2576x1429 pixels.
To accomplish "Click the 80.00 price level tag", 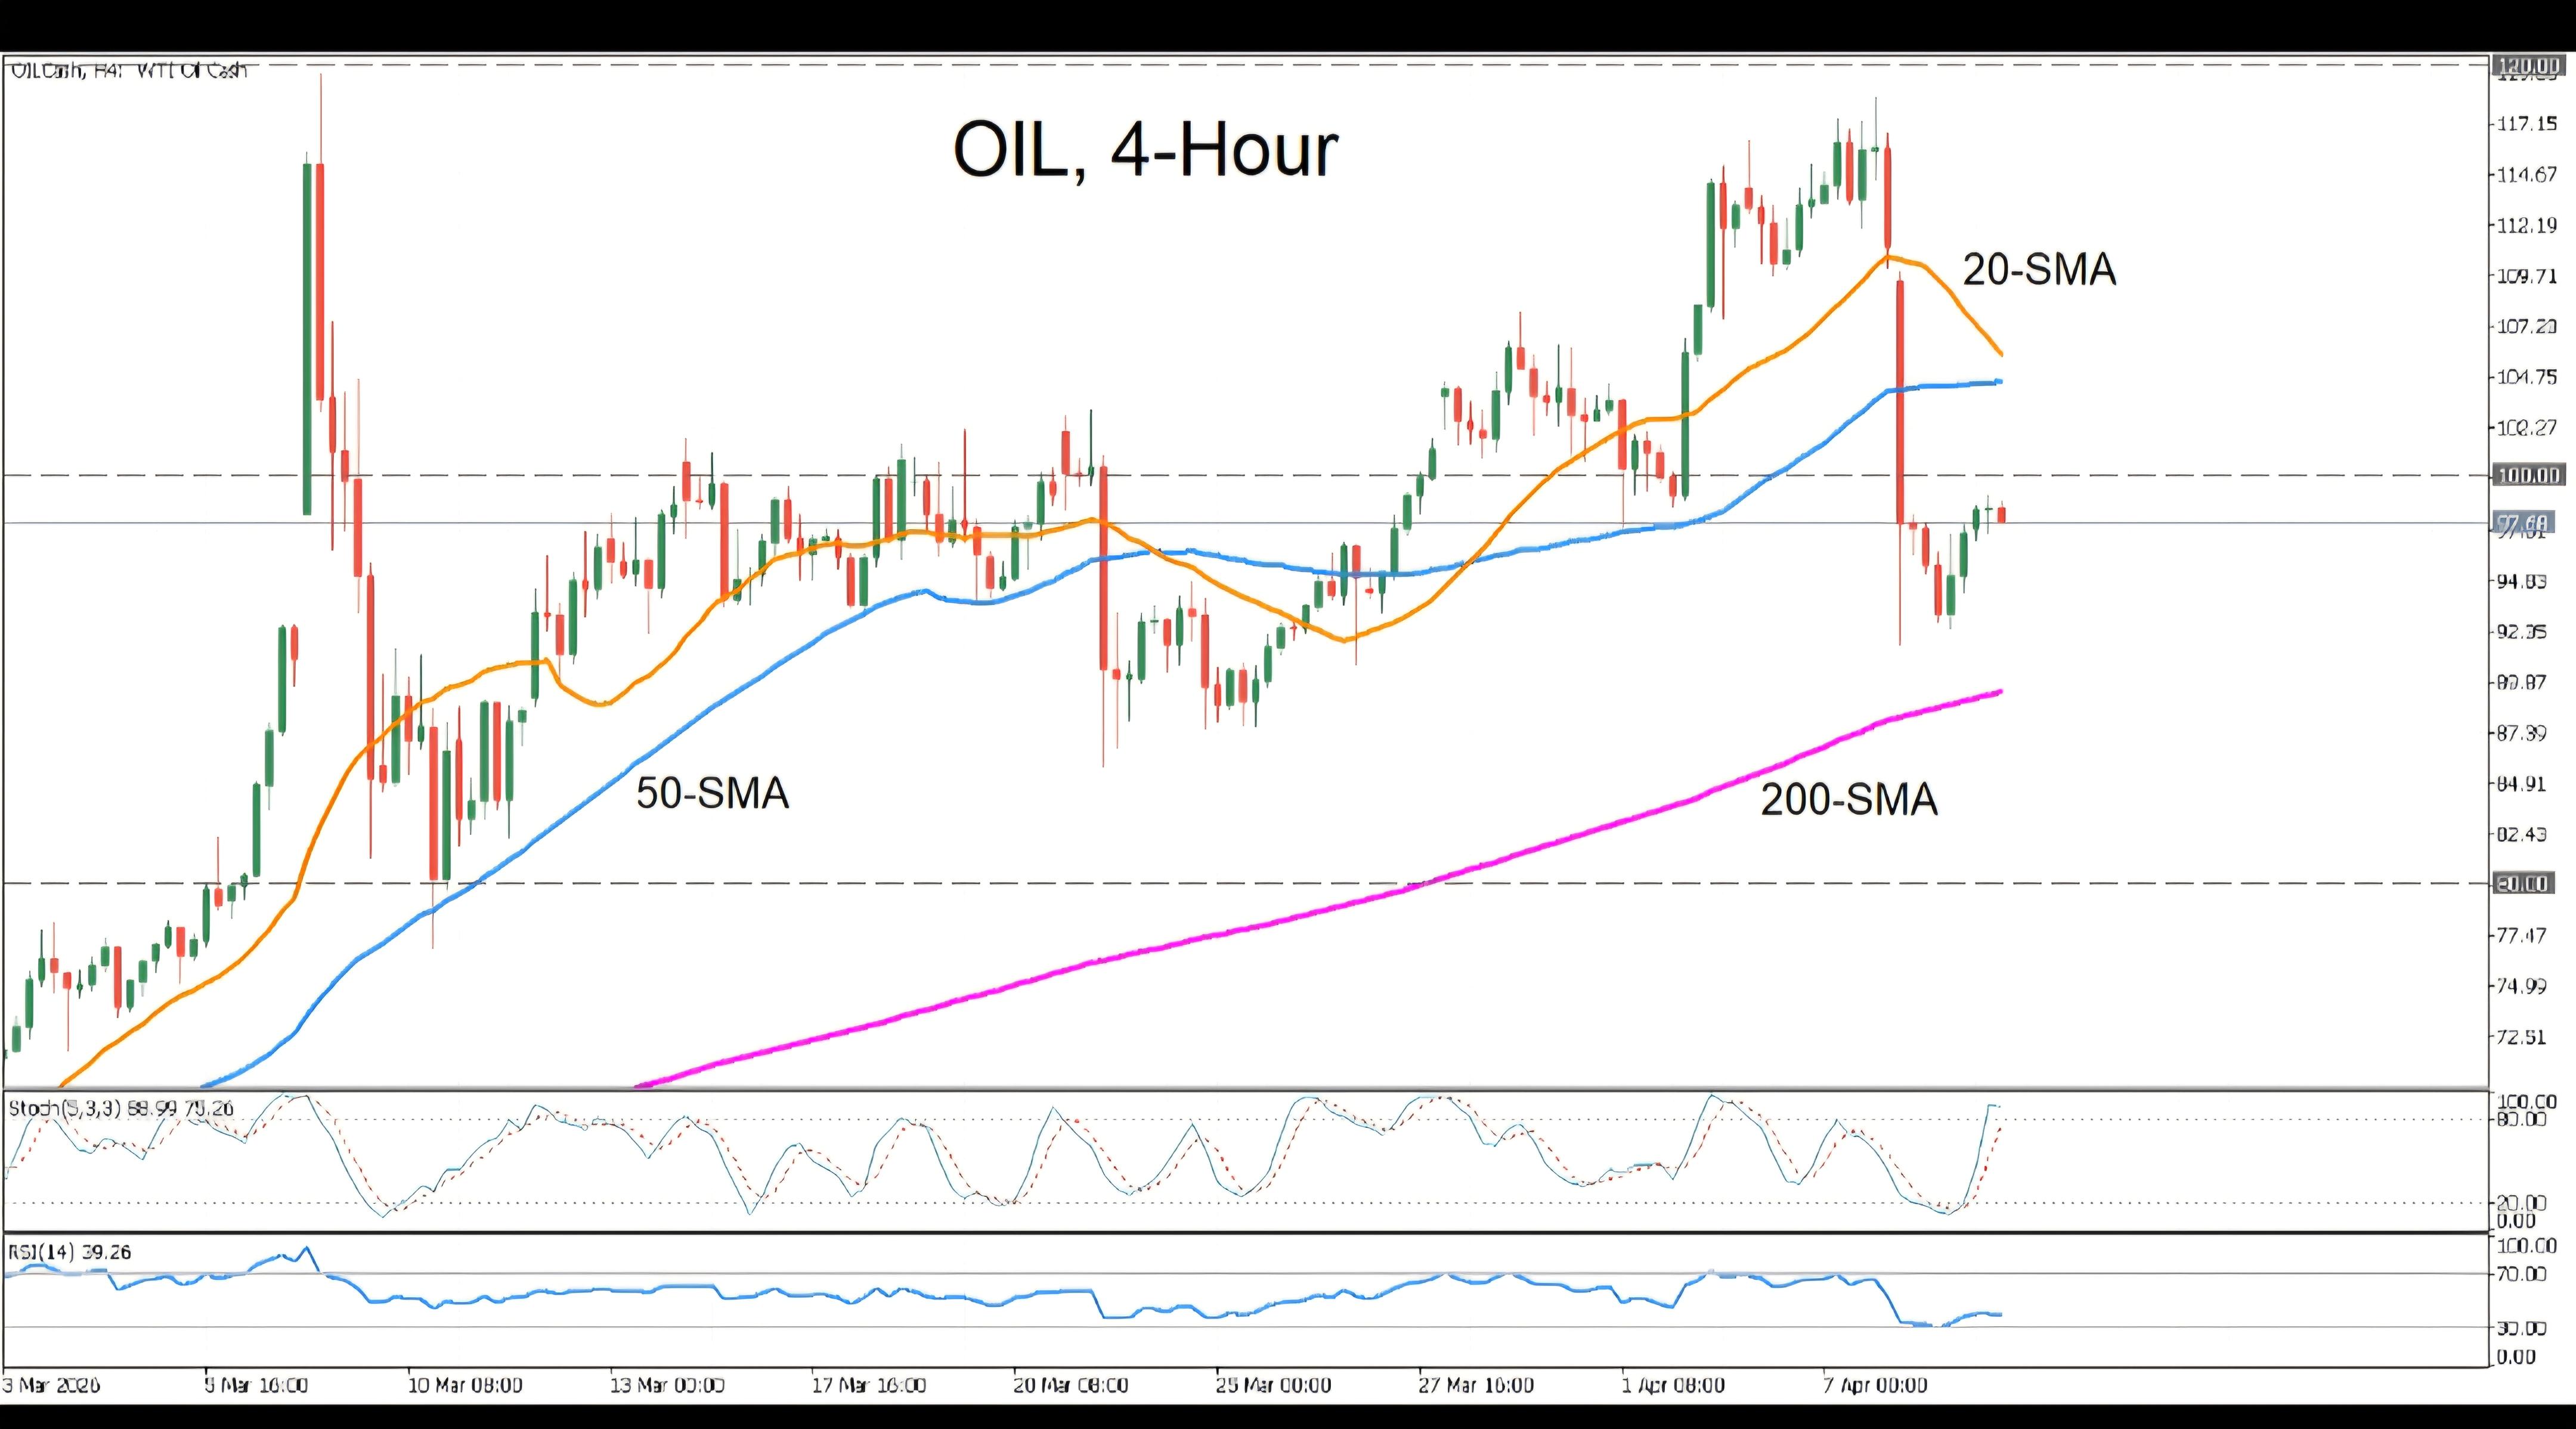I will pyautogui.click(x=2525, y=883).
